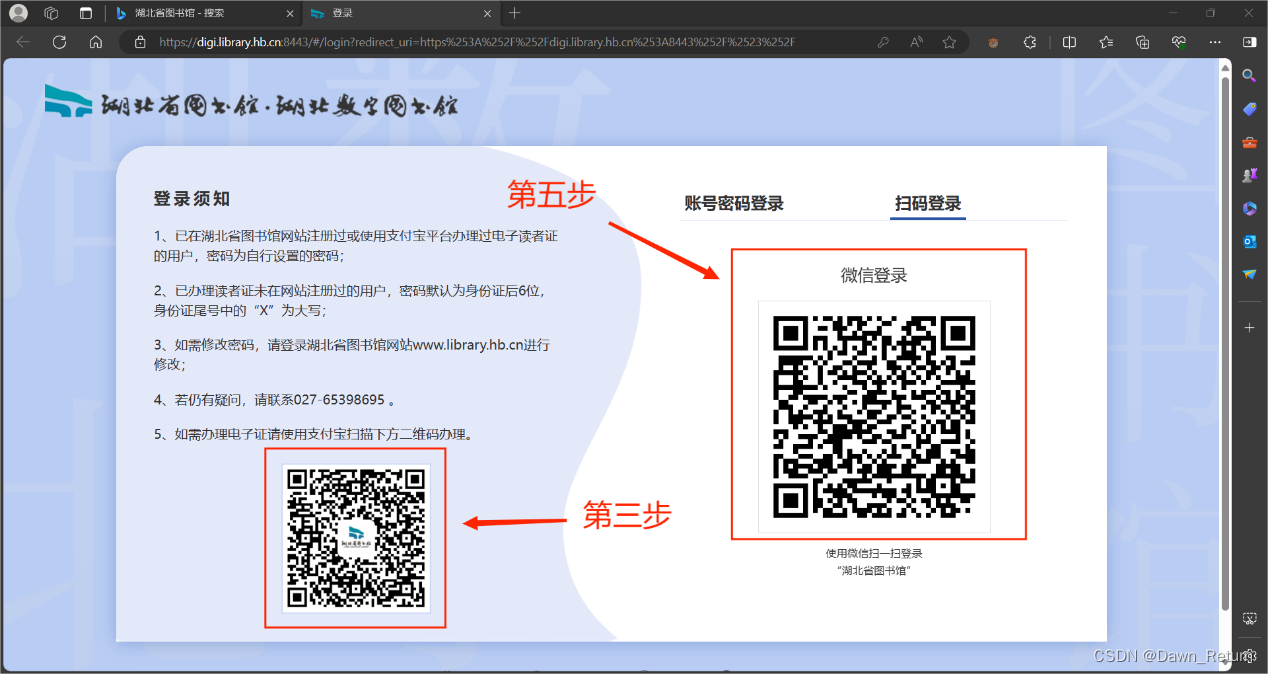Open the Collections panel
The width and height of the screenshot is (1268, 674).
(x=1142, y=42)
